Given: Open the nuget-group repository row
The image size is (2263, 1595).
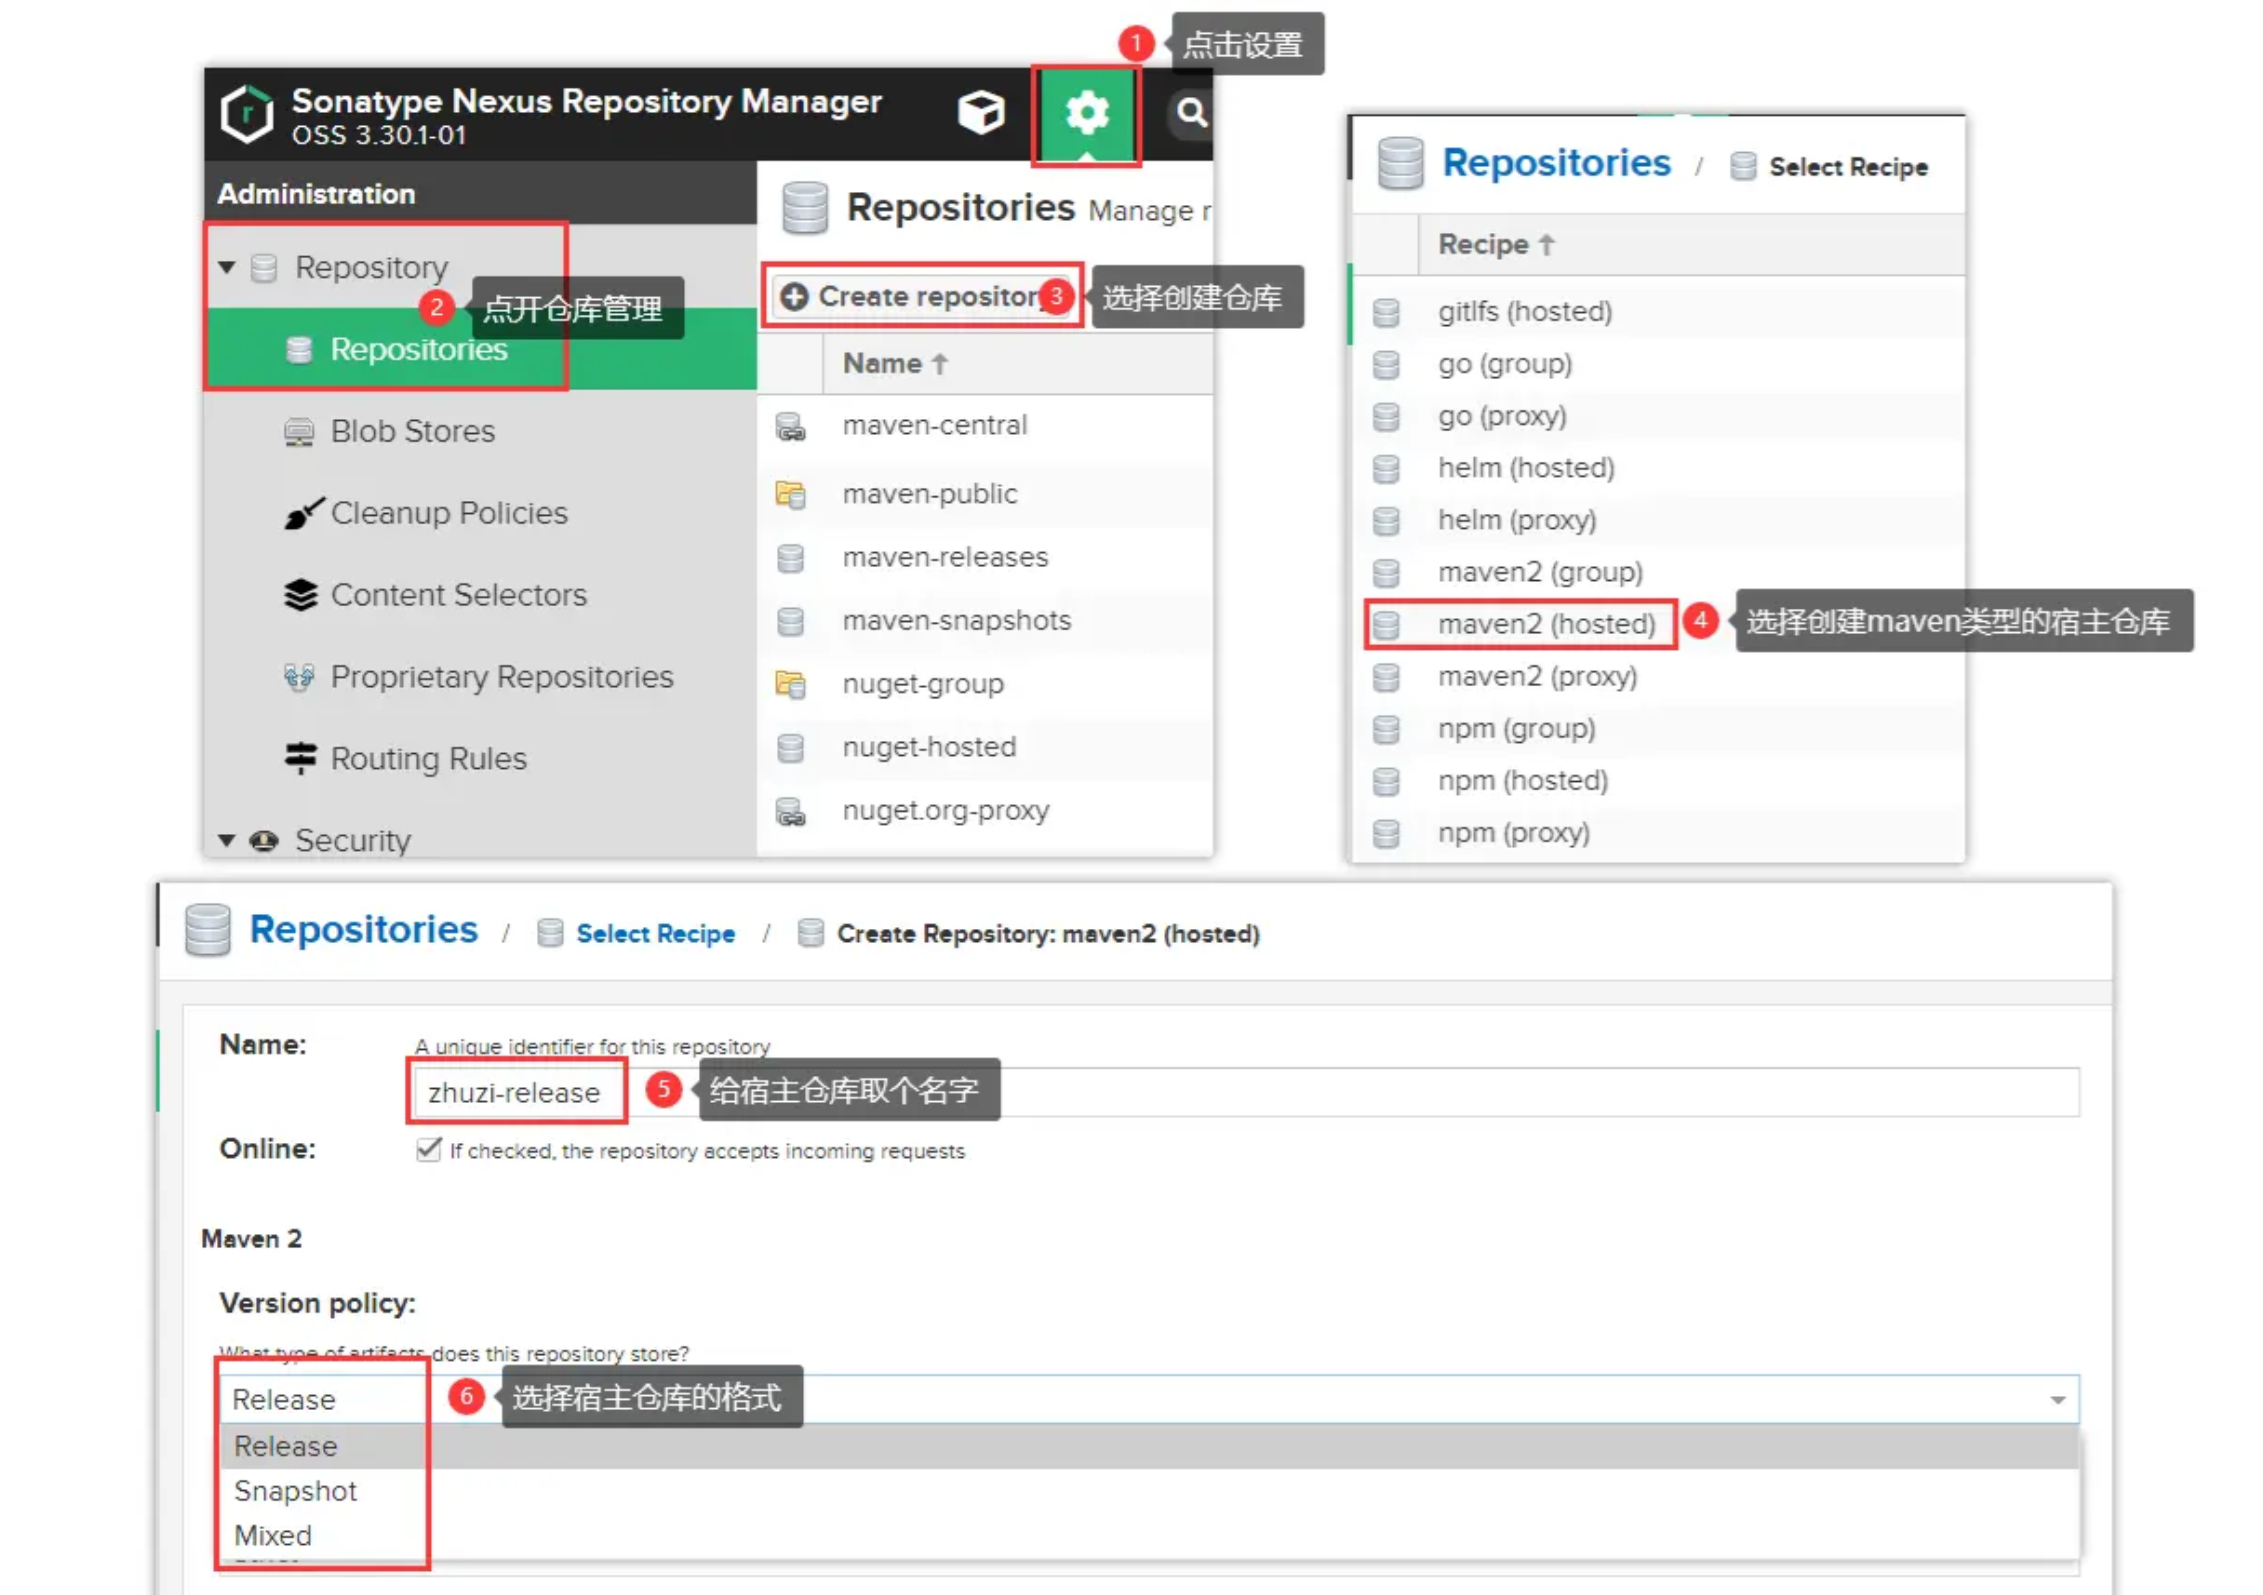Looking at the screenshot, I should tap(985, 684).
